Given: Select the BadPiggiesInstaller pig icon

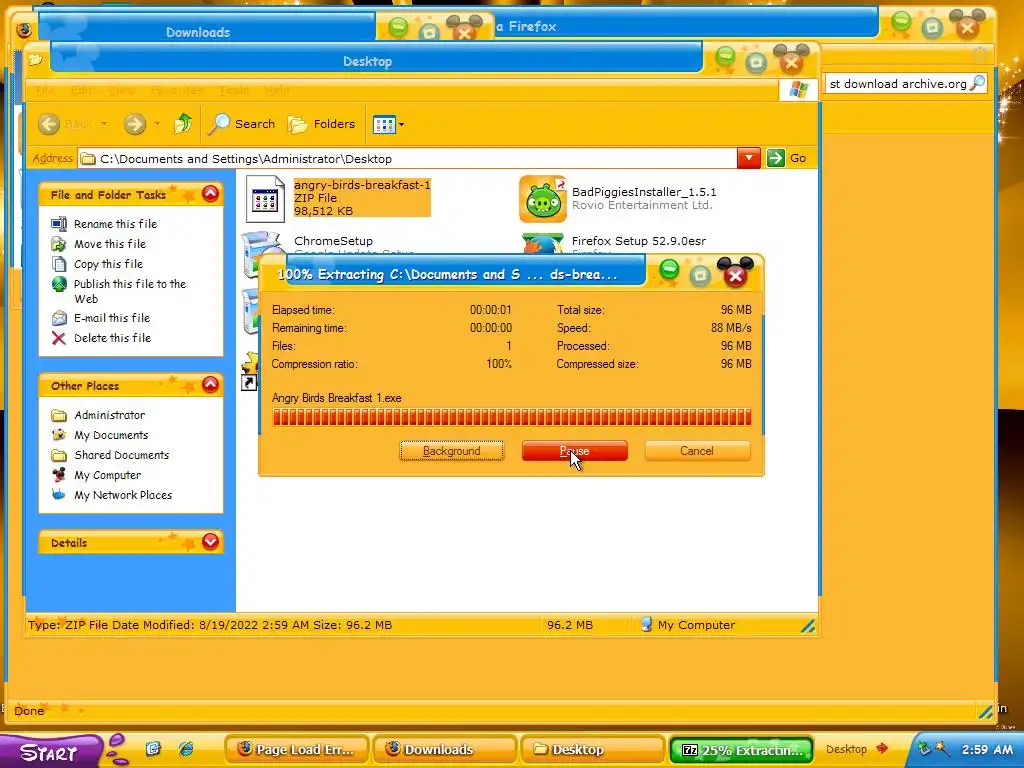Looking at the screenshot, I should click(543, 199).
